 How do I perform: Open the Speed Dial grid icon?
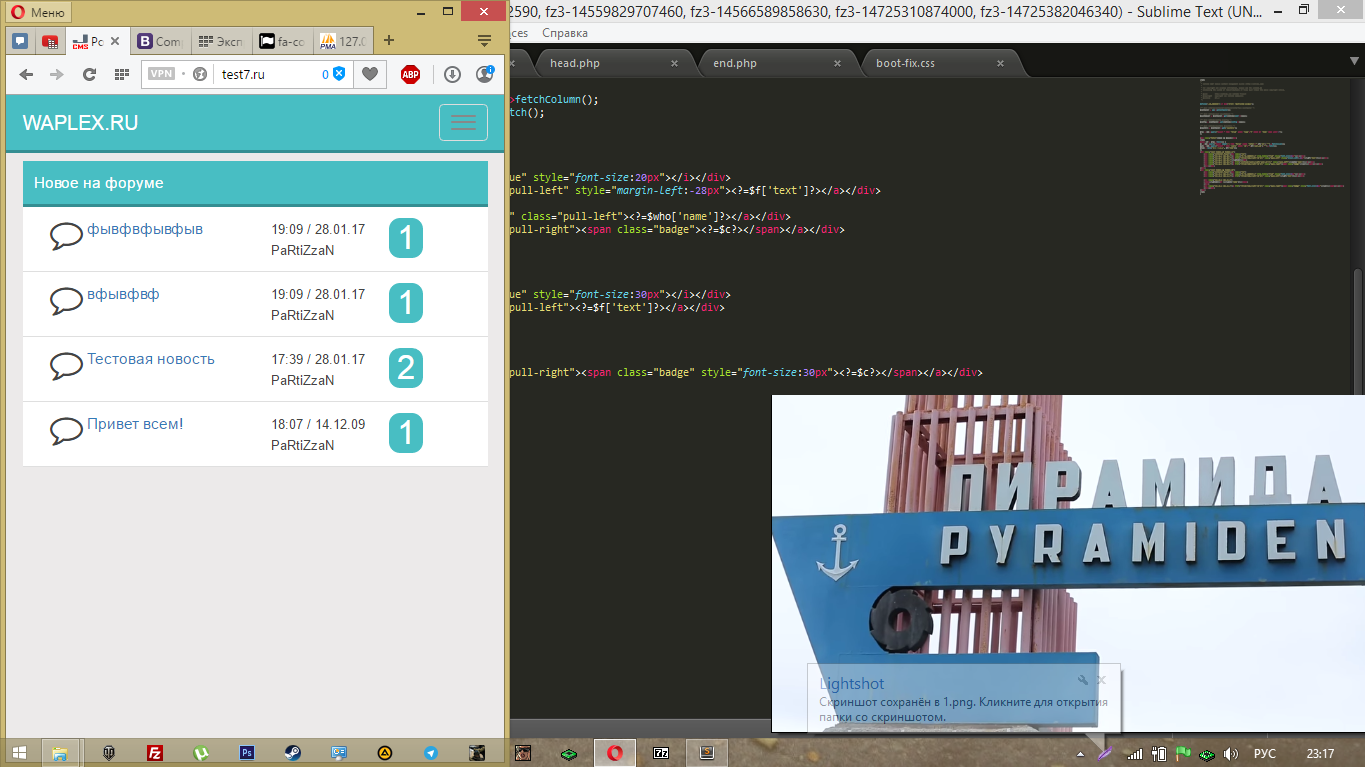tap(121, 74)
